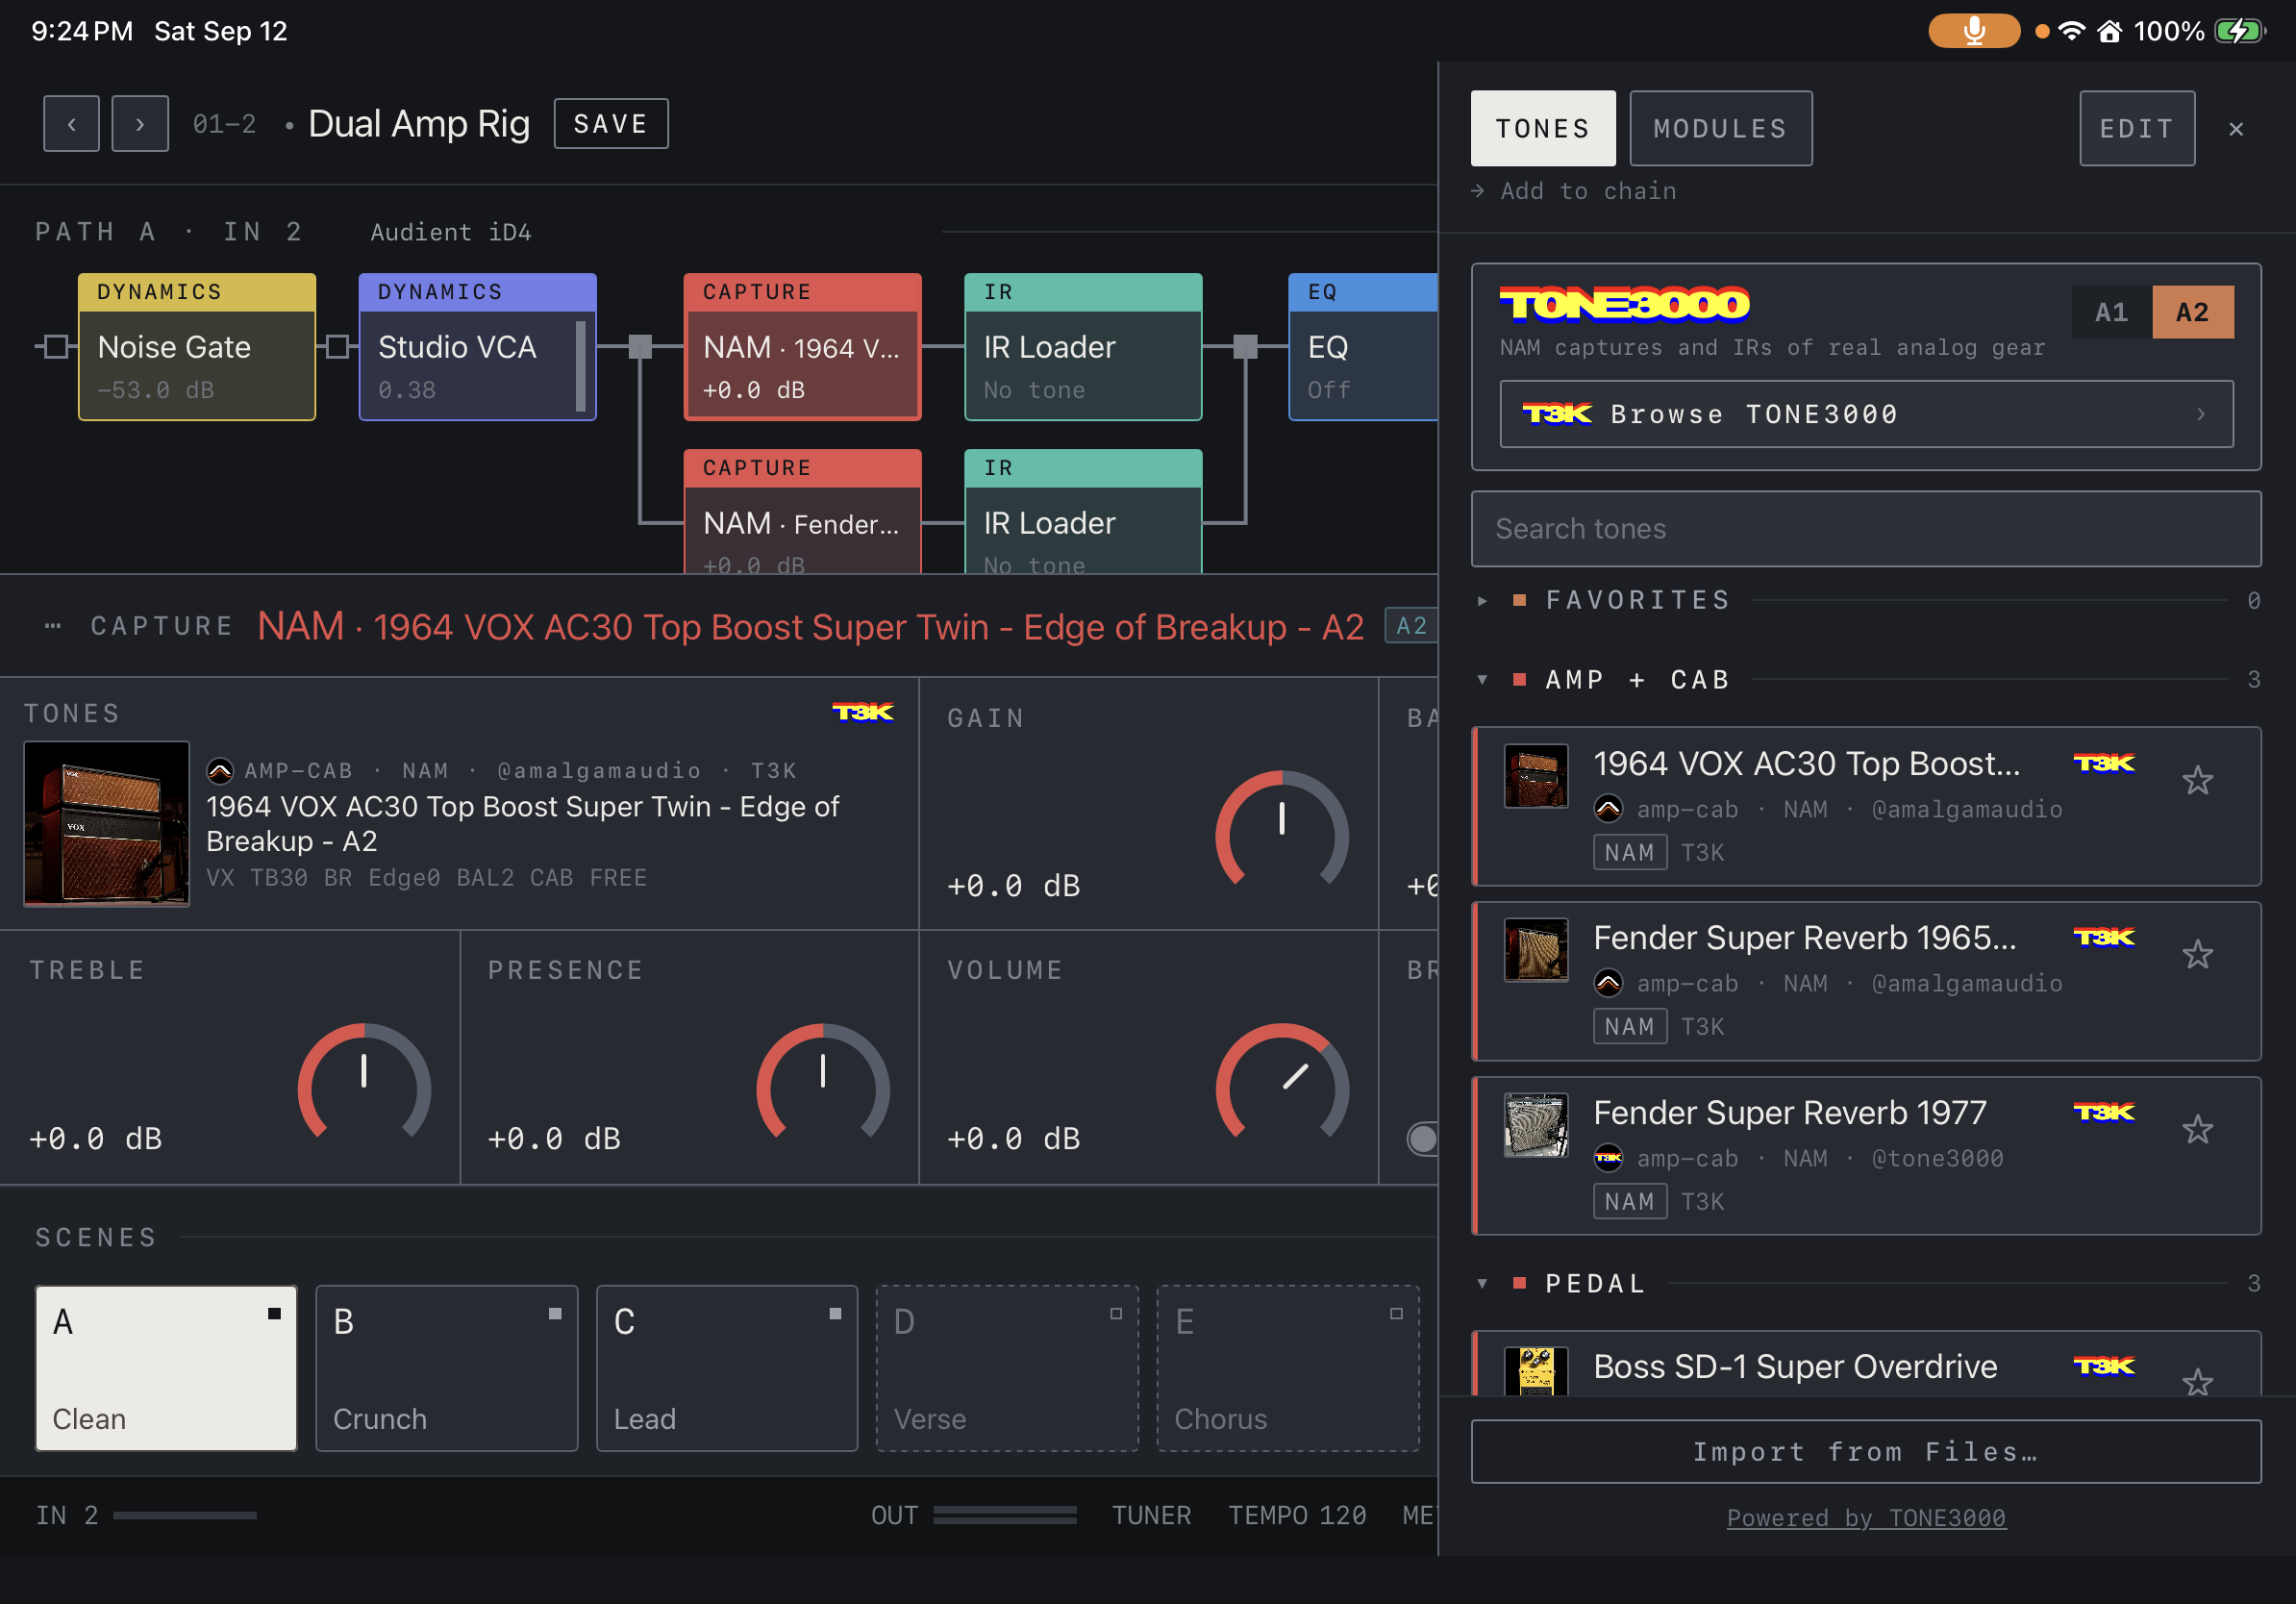
Task: Select the NAM 1964 V... capture block
Action: pos(802,347)
